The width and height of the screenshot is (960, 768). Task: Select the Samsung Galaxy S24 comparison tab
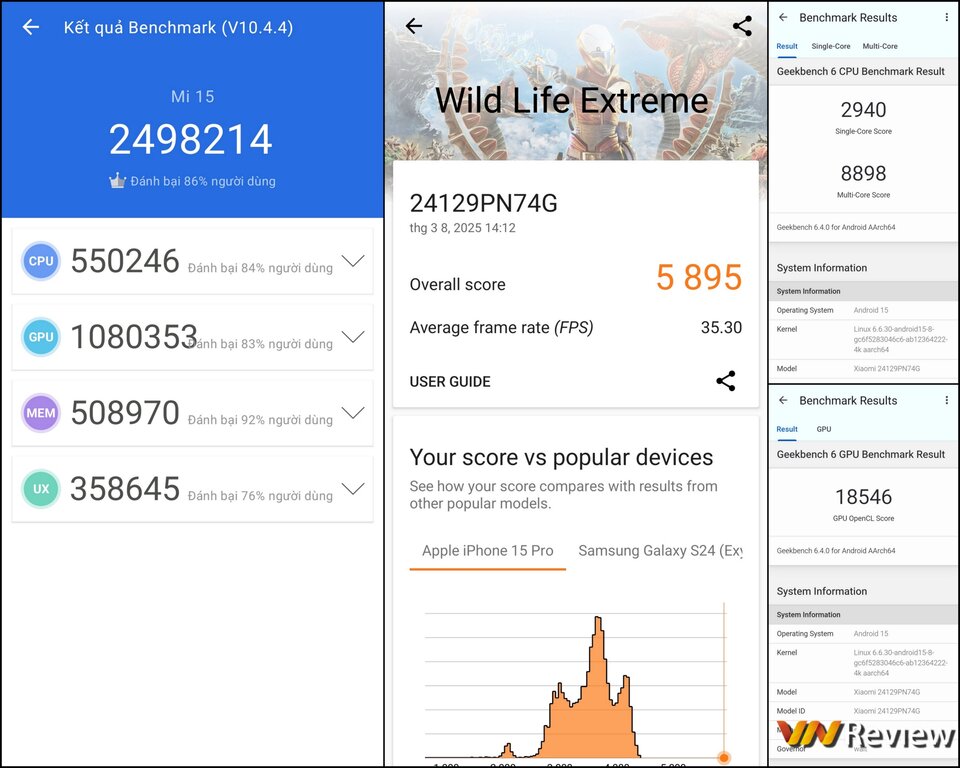click(x=660, y=551)
